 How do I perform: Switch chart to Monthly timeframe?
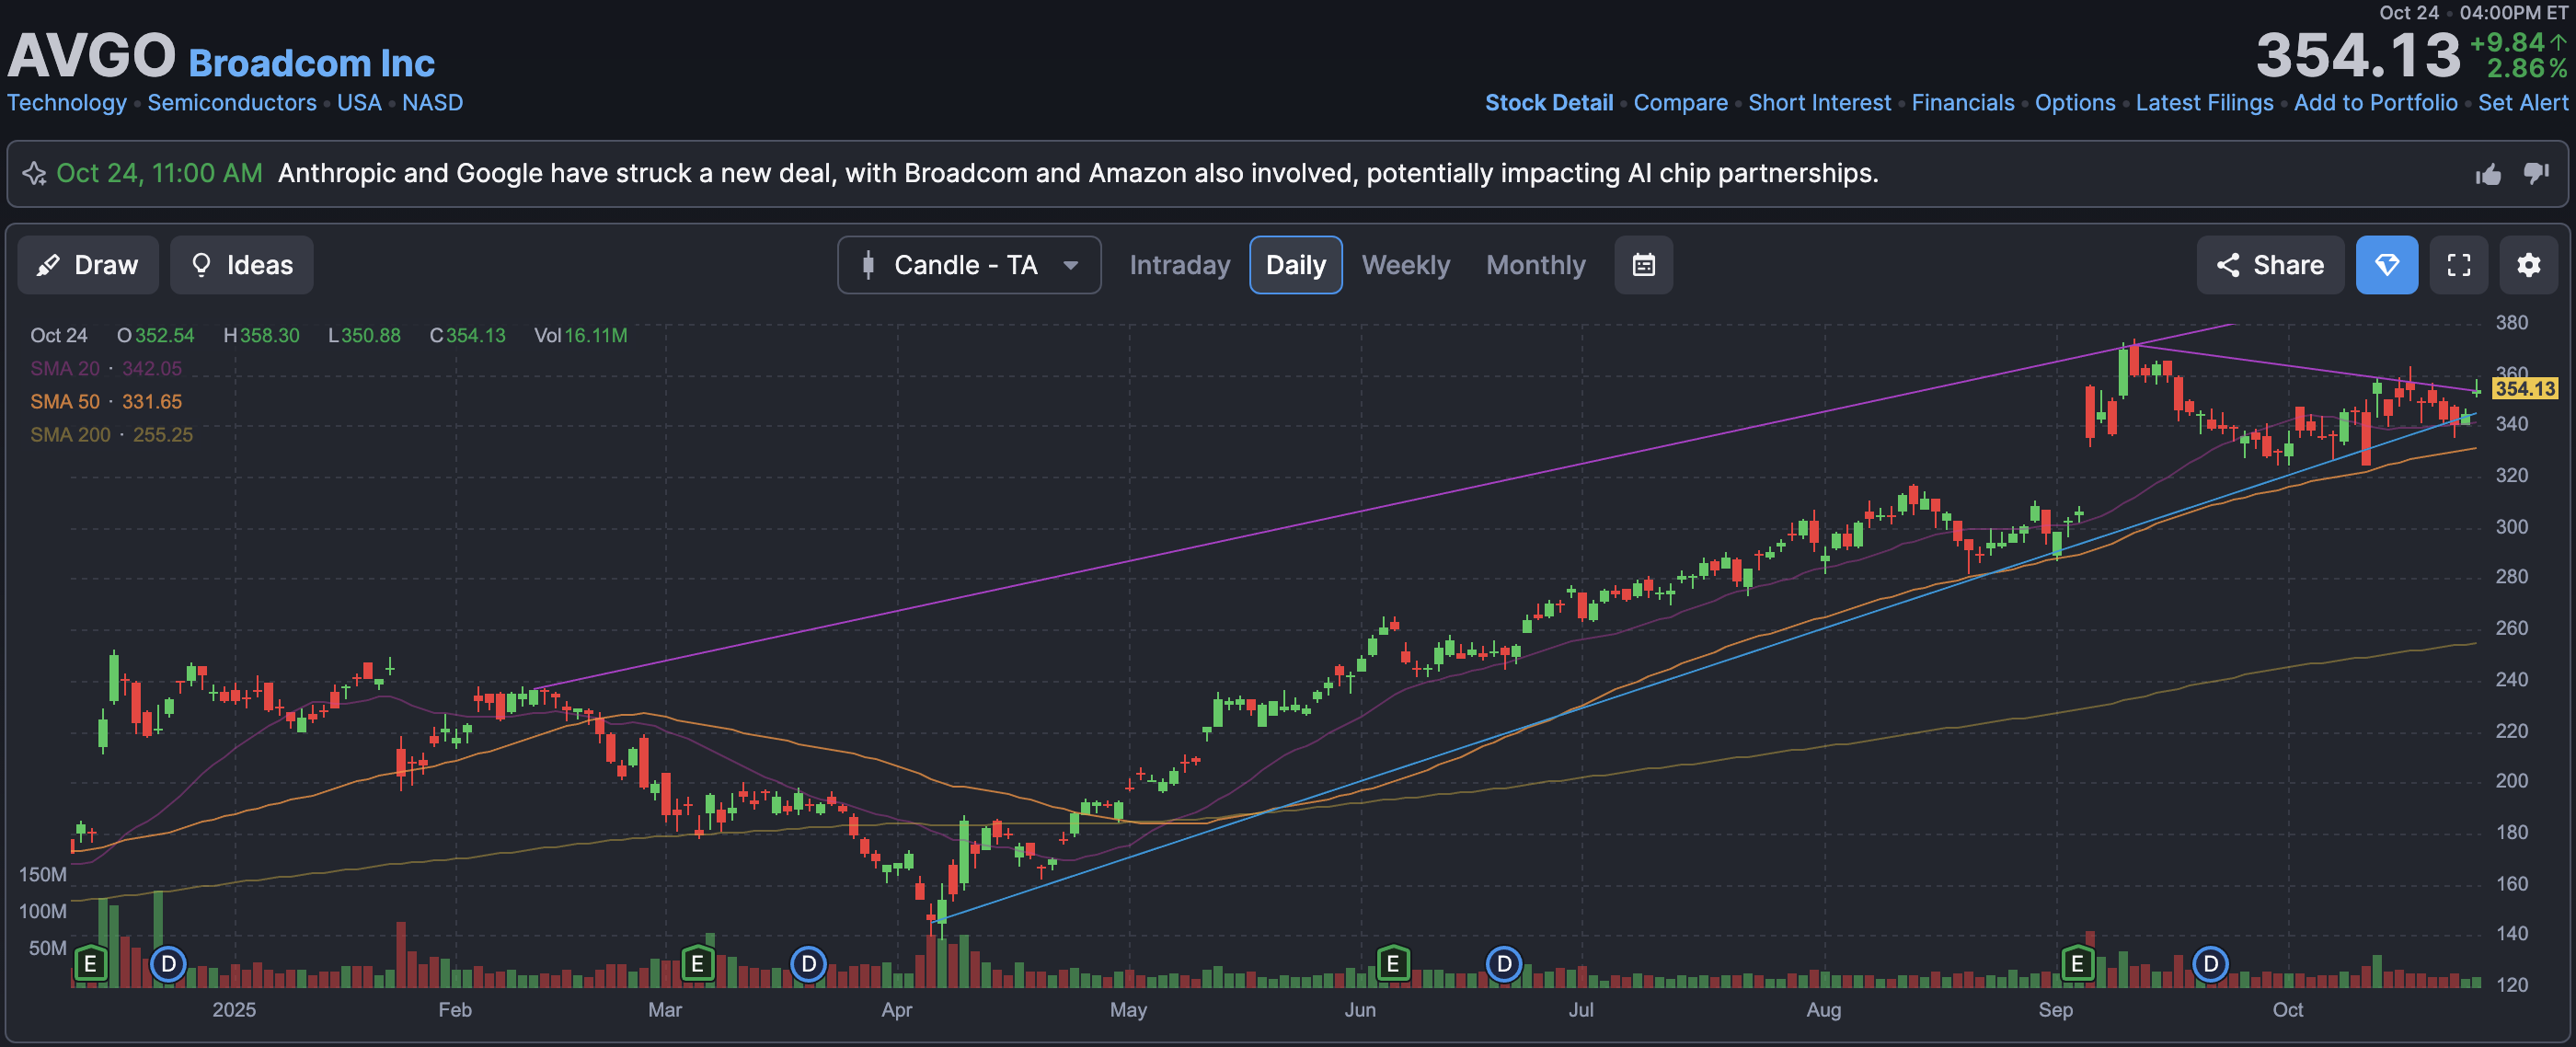click(x=1535, y=265)
